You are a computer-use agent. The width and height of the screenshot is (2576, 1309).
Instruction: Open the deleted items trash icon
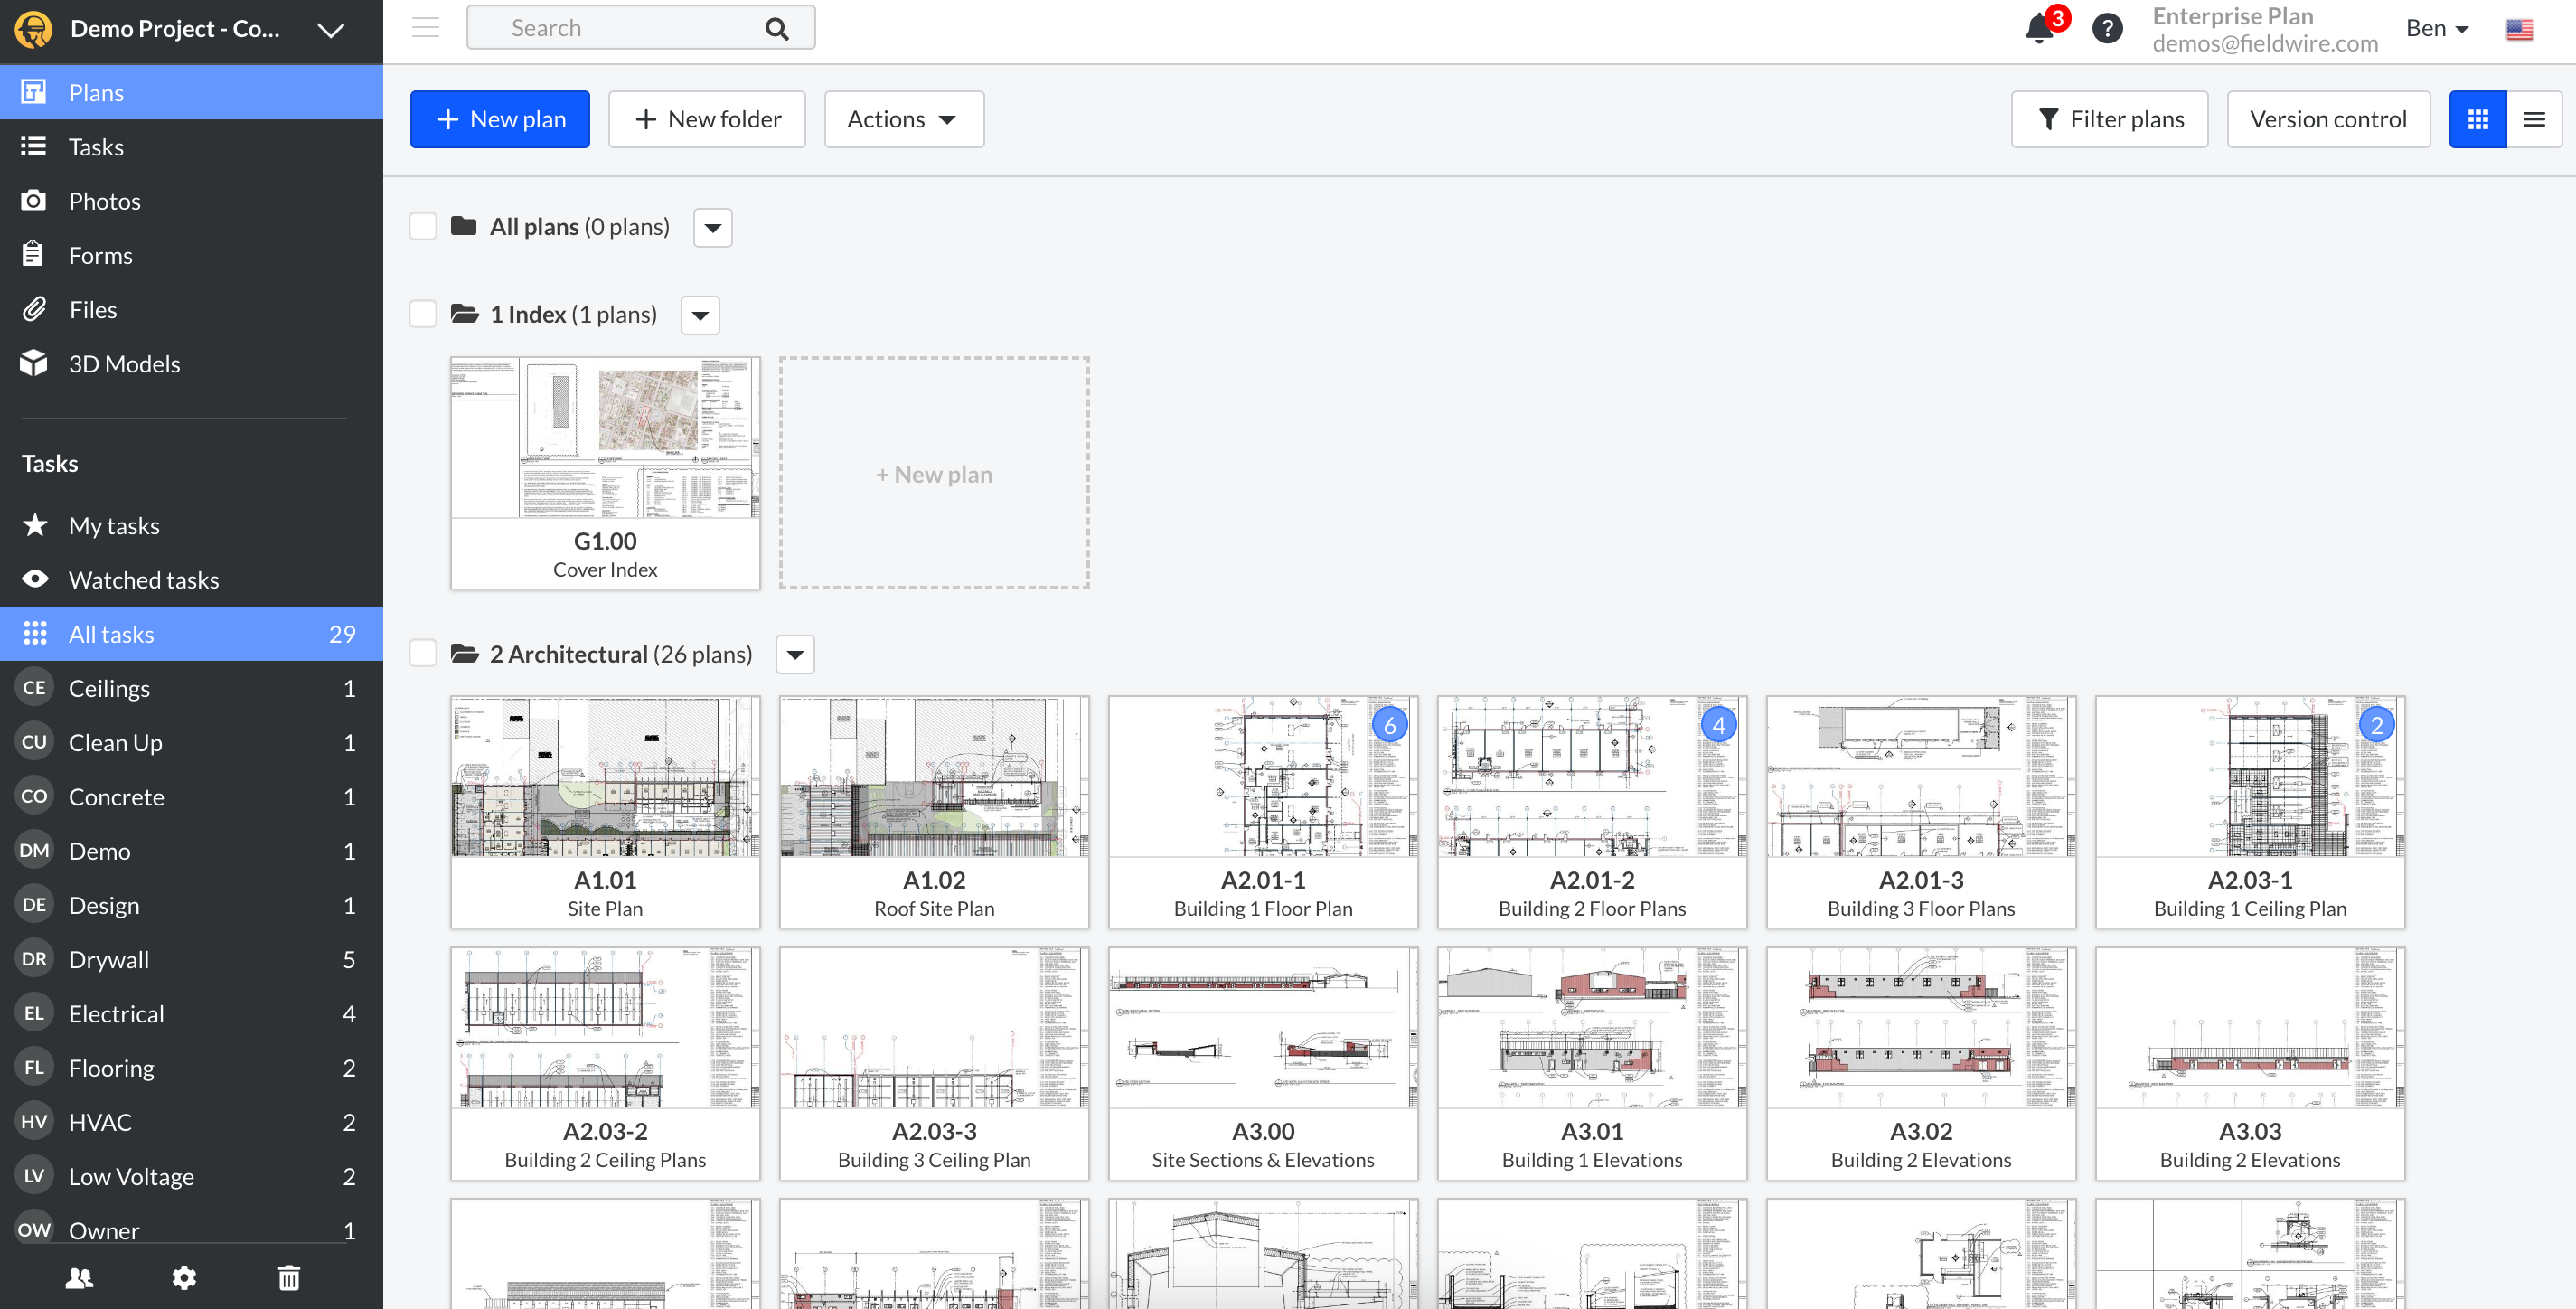point(289,1278)
